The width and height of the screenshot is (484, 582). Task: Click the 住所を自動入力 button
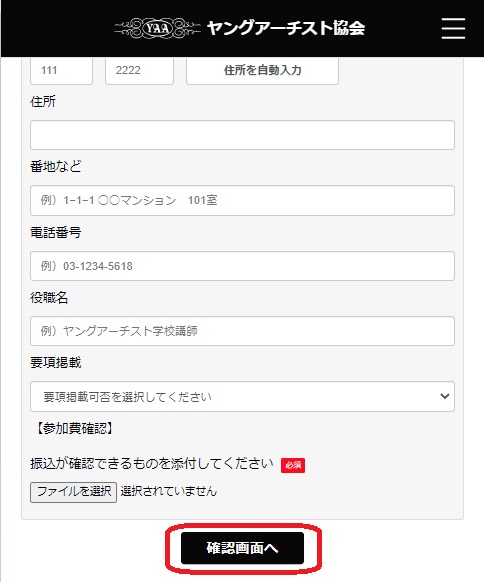(262, 71)
